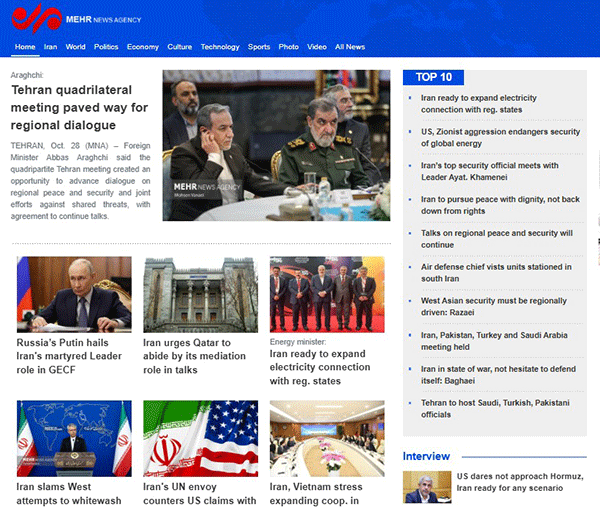The image size is (600, 507).
Task: Open the Photo section
Action: pos(289,47)
